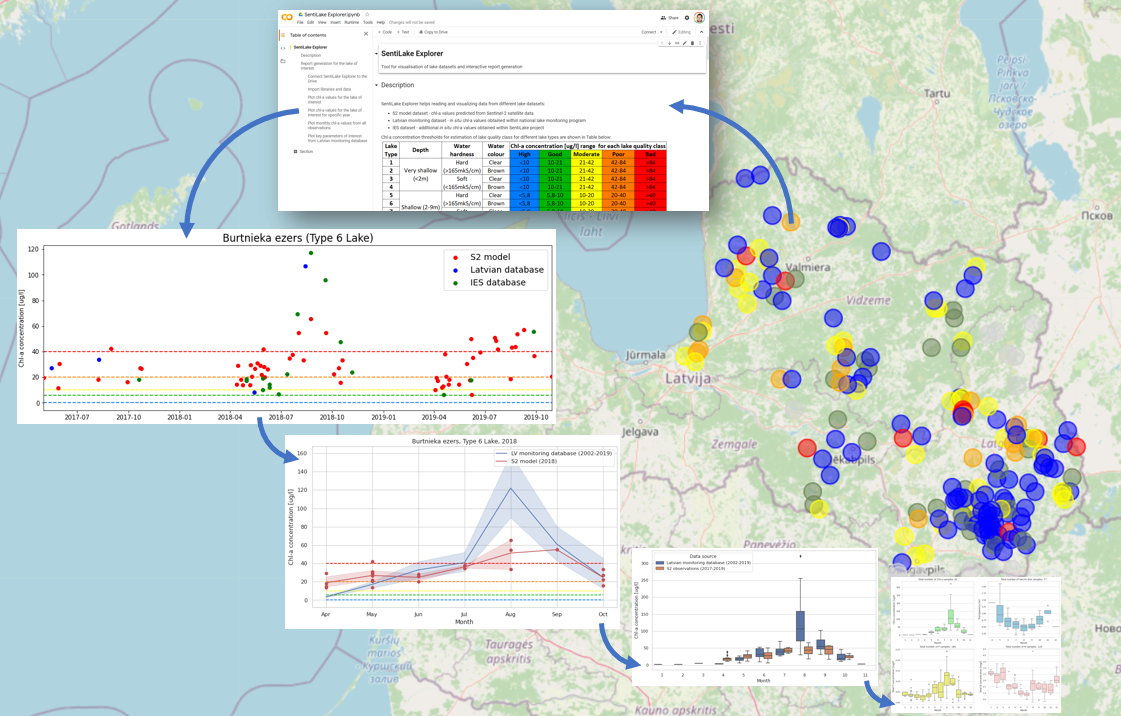Select 'Import libraries and data' in contents
The image size is (1121, 716).
coord(330,88)
